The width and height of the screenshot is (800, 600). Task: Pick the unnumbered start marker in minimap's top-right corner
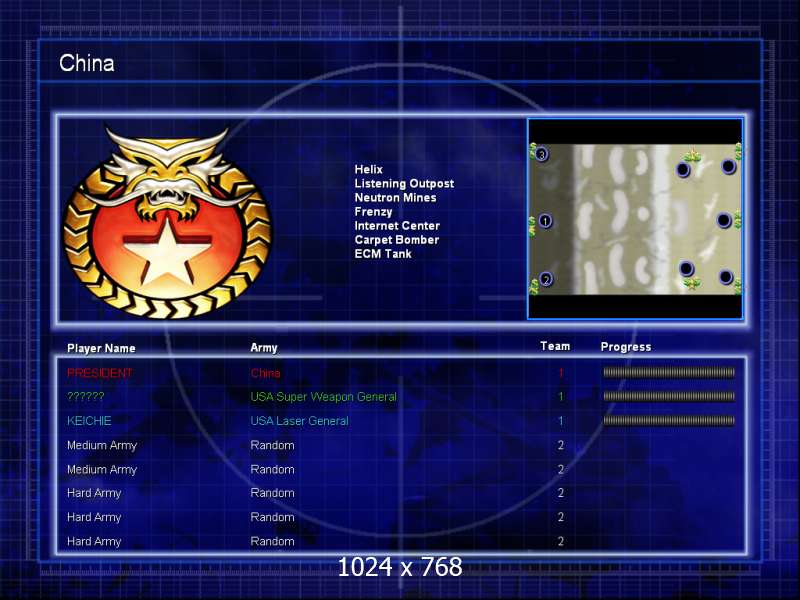pyautogui.click(x=728, y=166)
